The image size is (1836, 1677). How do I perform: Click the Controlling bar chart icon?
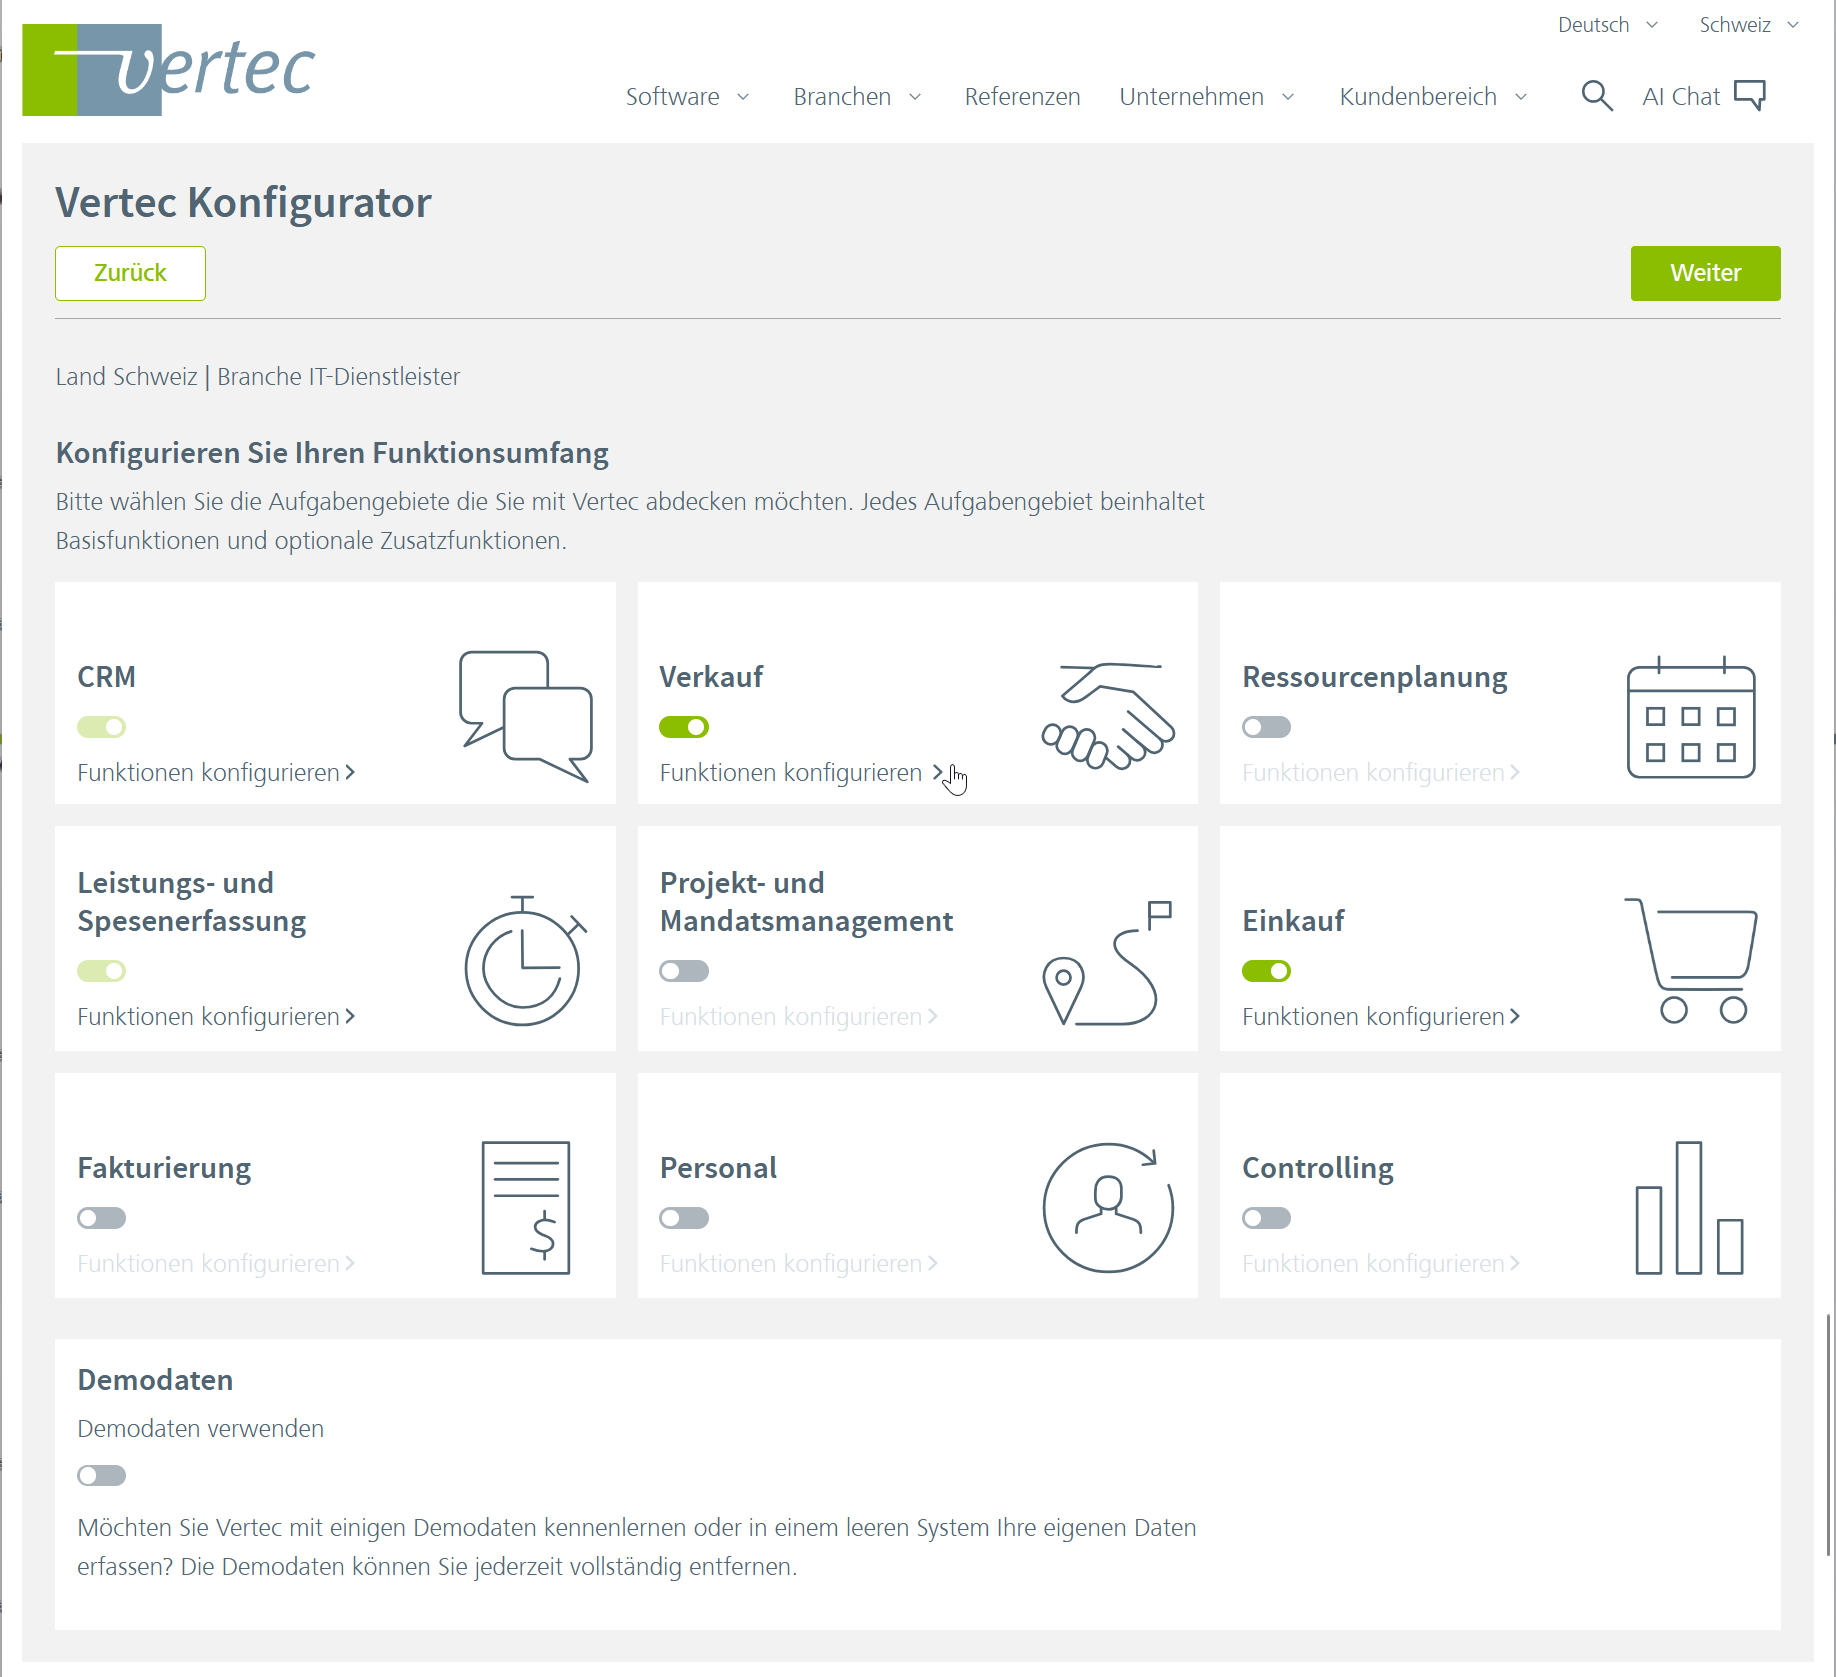tap(1690, 1208)
